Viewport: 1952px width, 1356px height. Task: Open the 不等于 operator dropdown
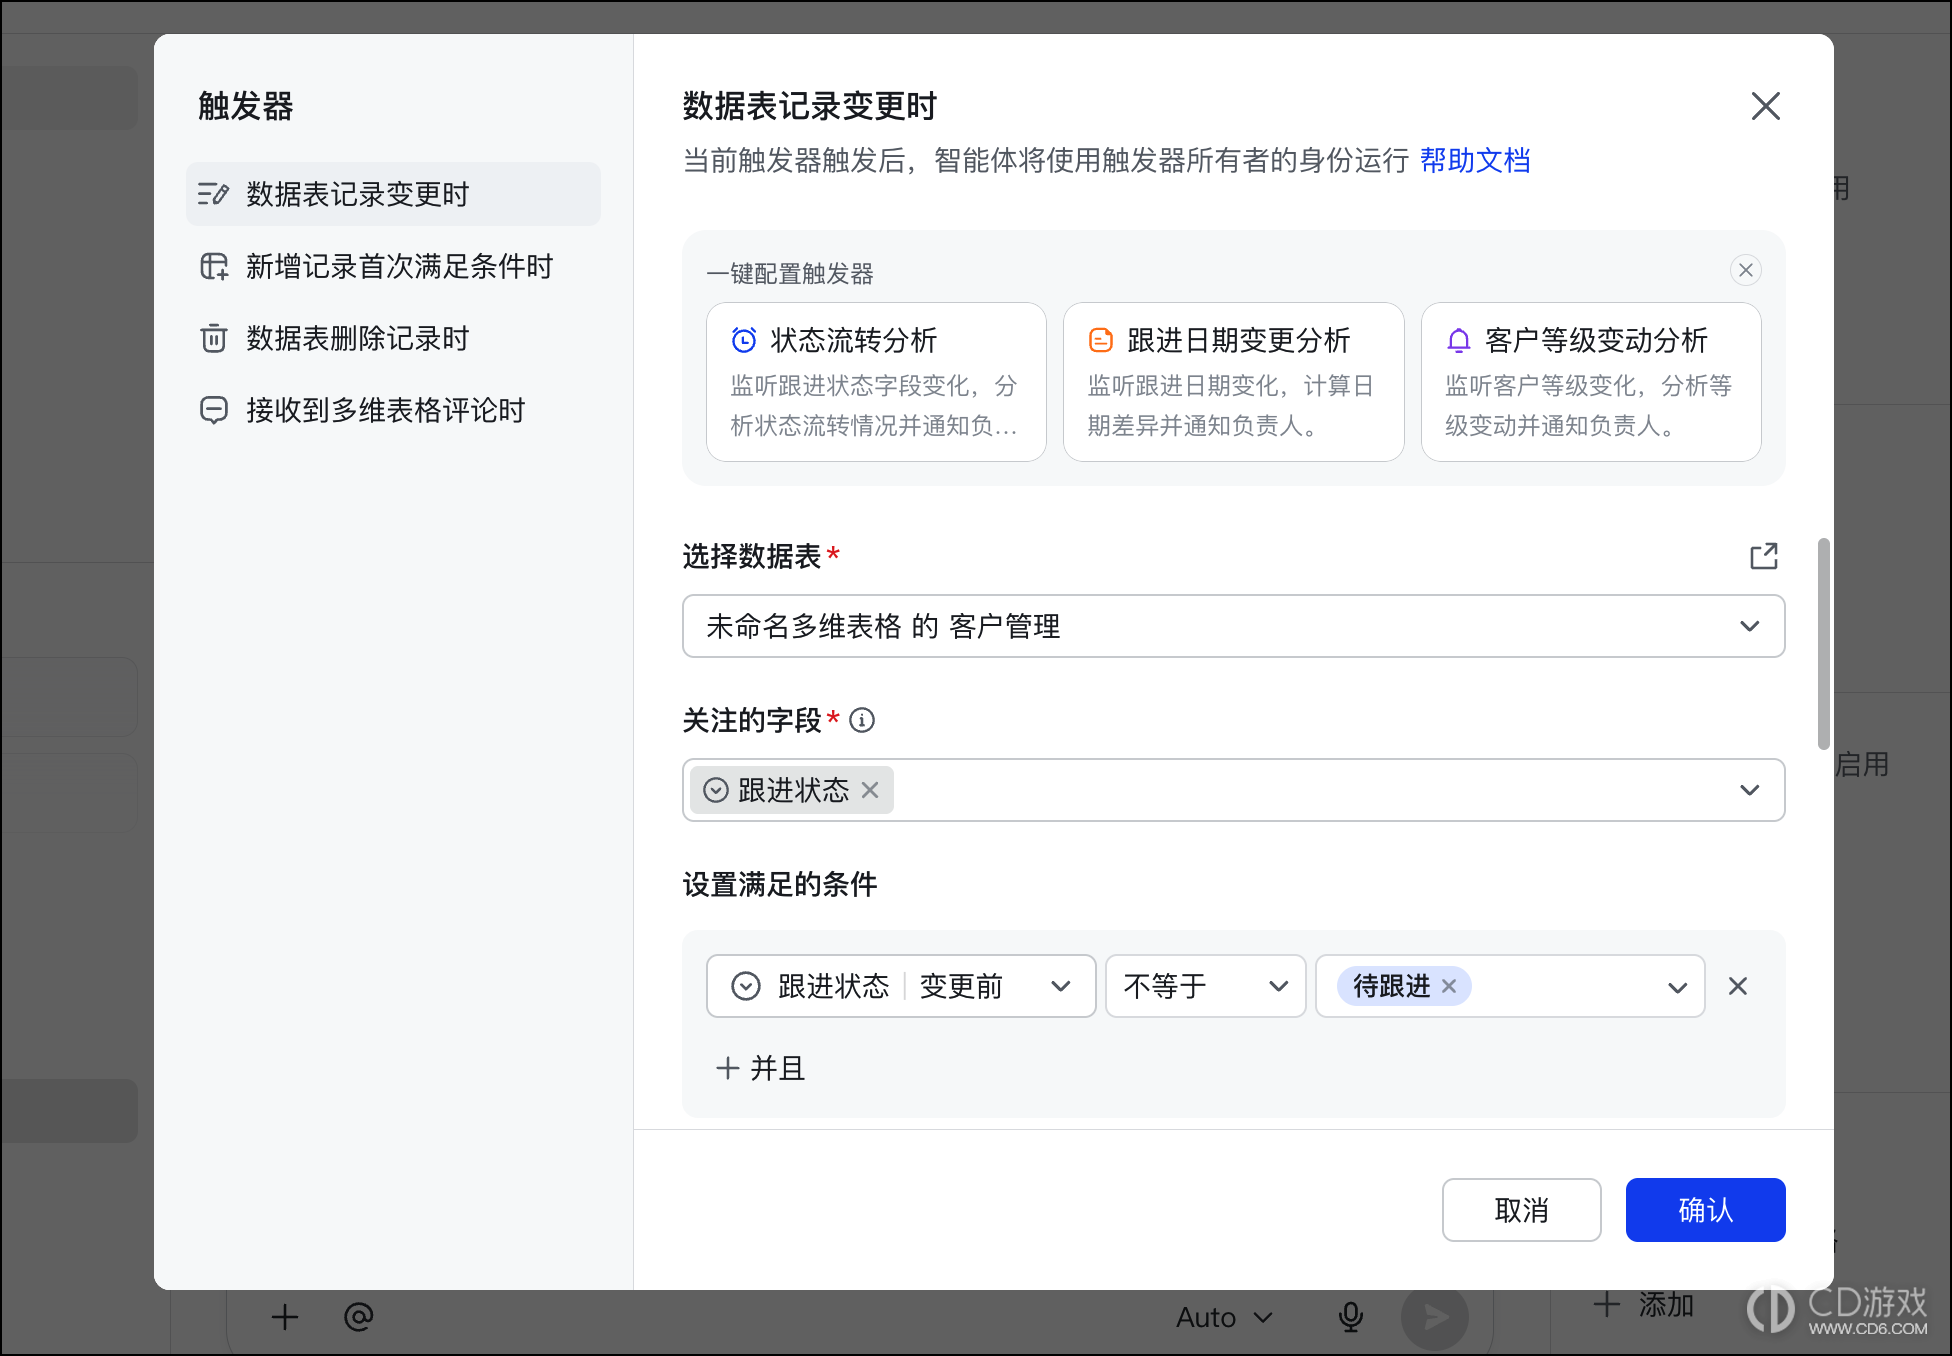click(x=1206, y=986)
